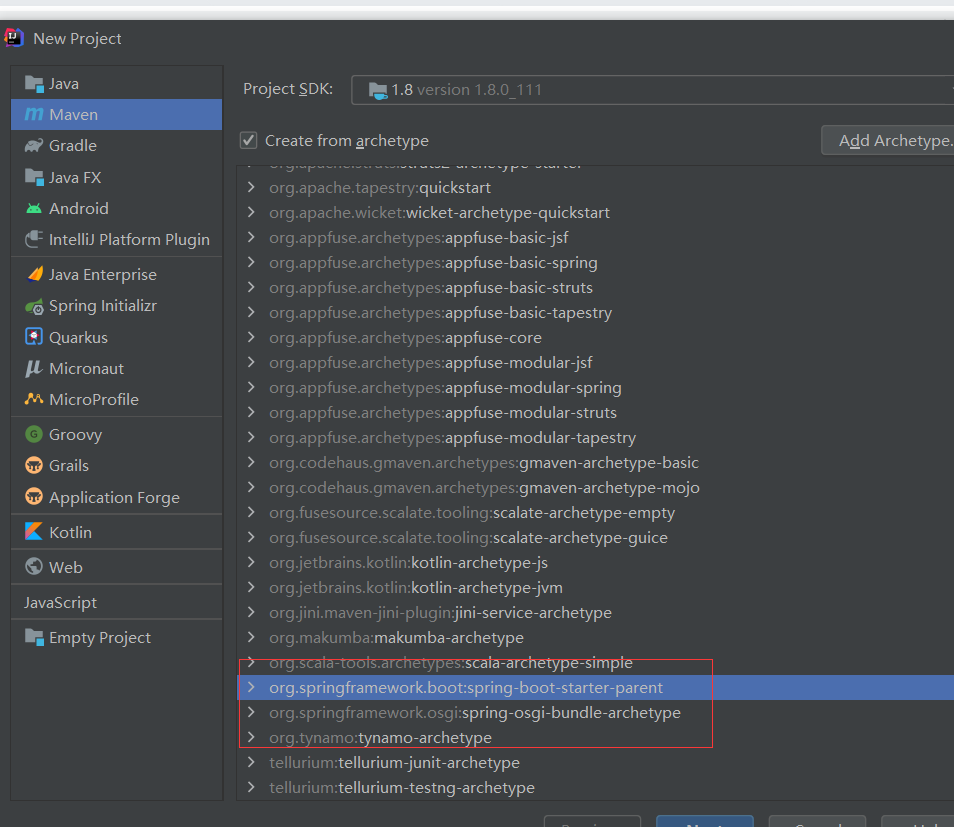Expand org.apache.tapestry:quickstart archetype

click(251, 187)
